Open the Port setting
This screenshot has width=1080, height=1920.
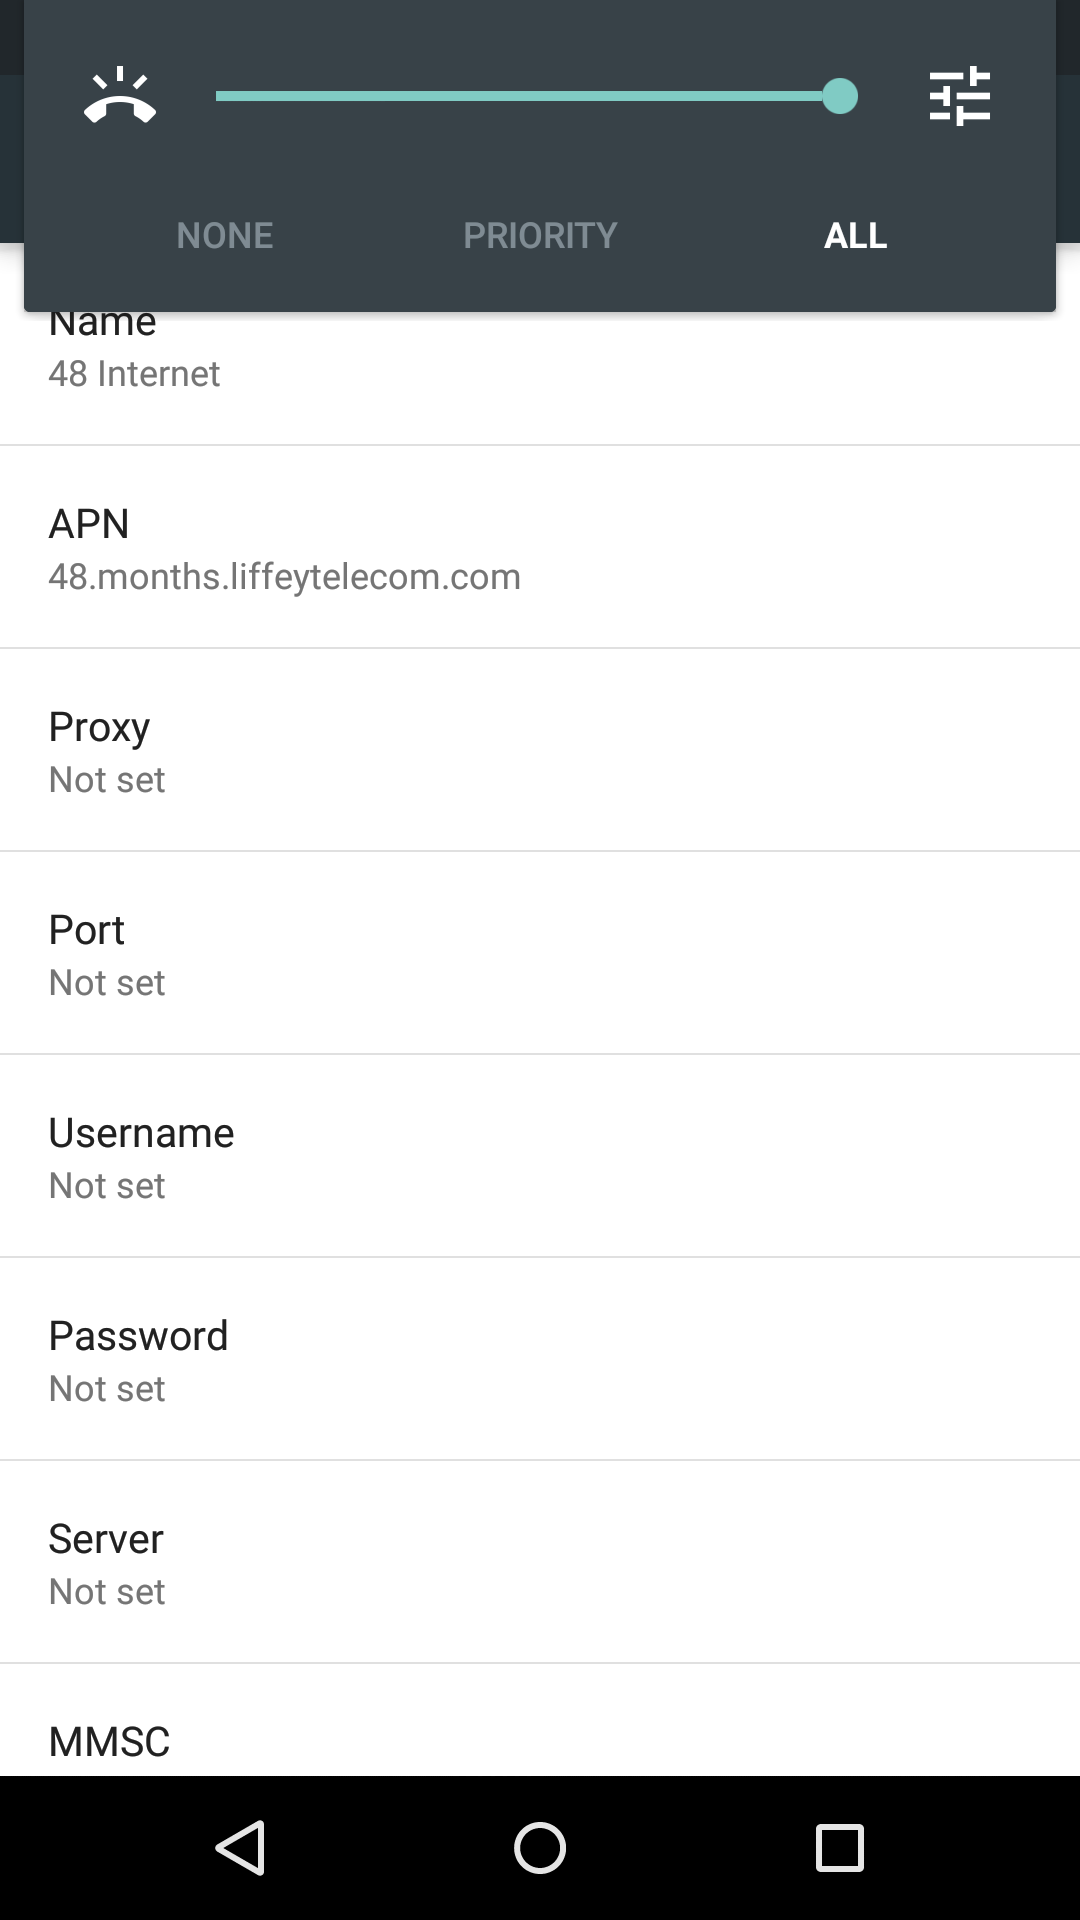click(540, 953)
